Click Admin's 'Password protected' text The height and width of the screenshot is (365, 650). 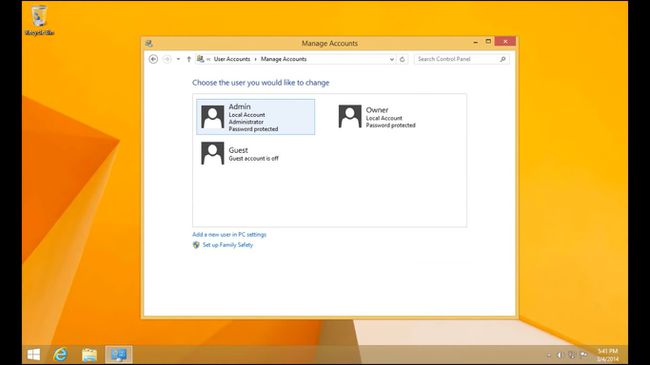(x=253, y=129)
